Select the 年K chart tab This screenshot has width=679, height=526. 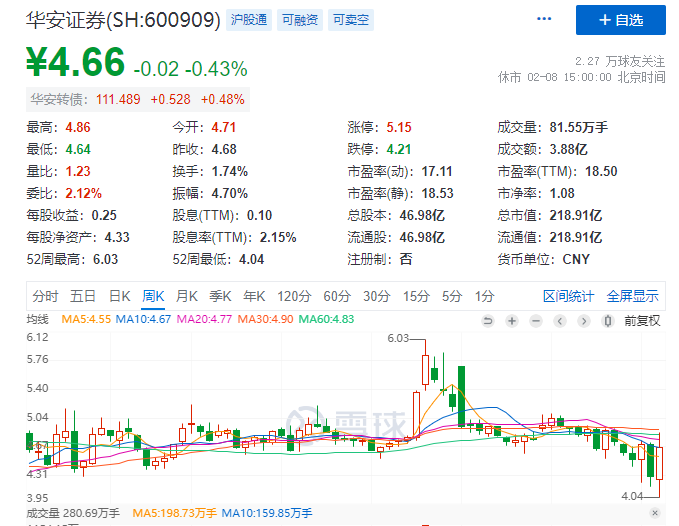(x=254, y=296)
